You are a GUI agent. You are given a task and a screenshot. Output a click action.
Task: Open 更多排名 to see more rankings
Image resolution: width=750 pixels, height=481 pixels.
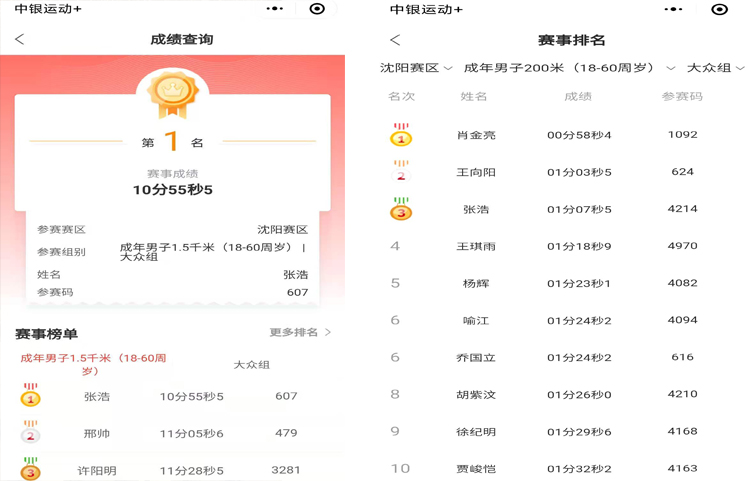[300, 332]
